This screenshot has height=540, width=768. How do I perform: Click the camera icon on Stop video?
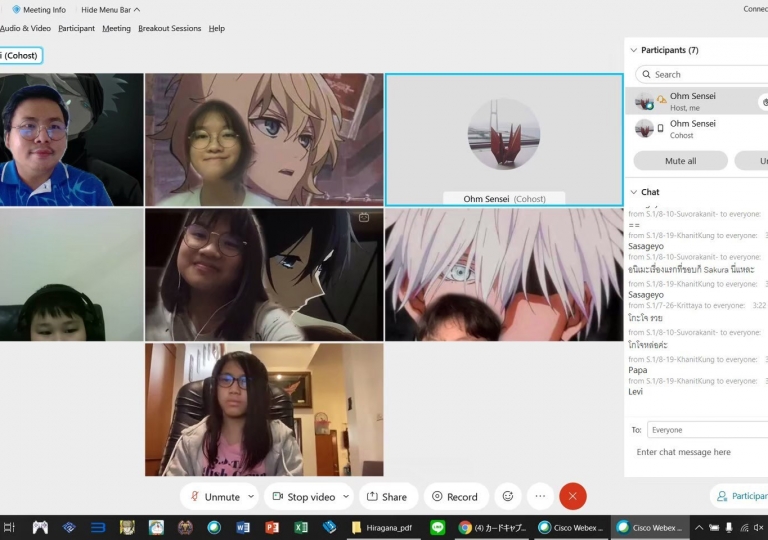[278, 496]
